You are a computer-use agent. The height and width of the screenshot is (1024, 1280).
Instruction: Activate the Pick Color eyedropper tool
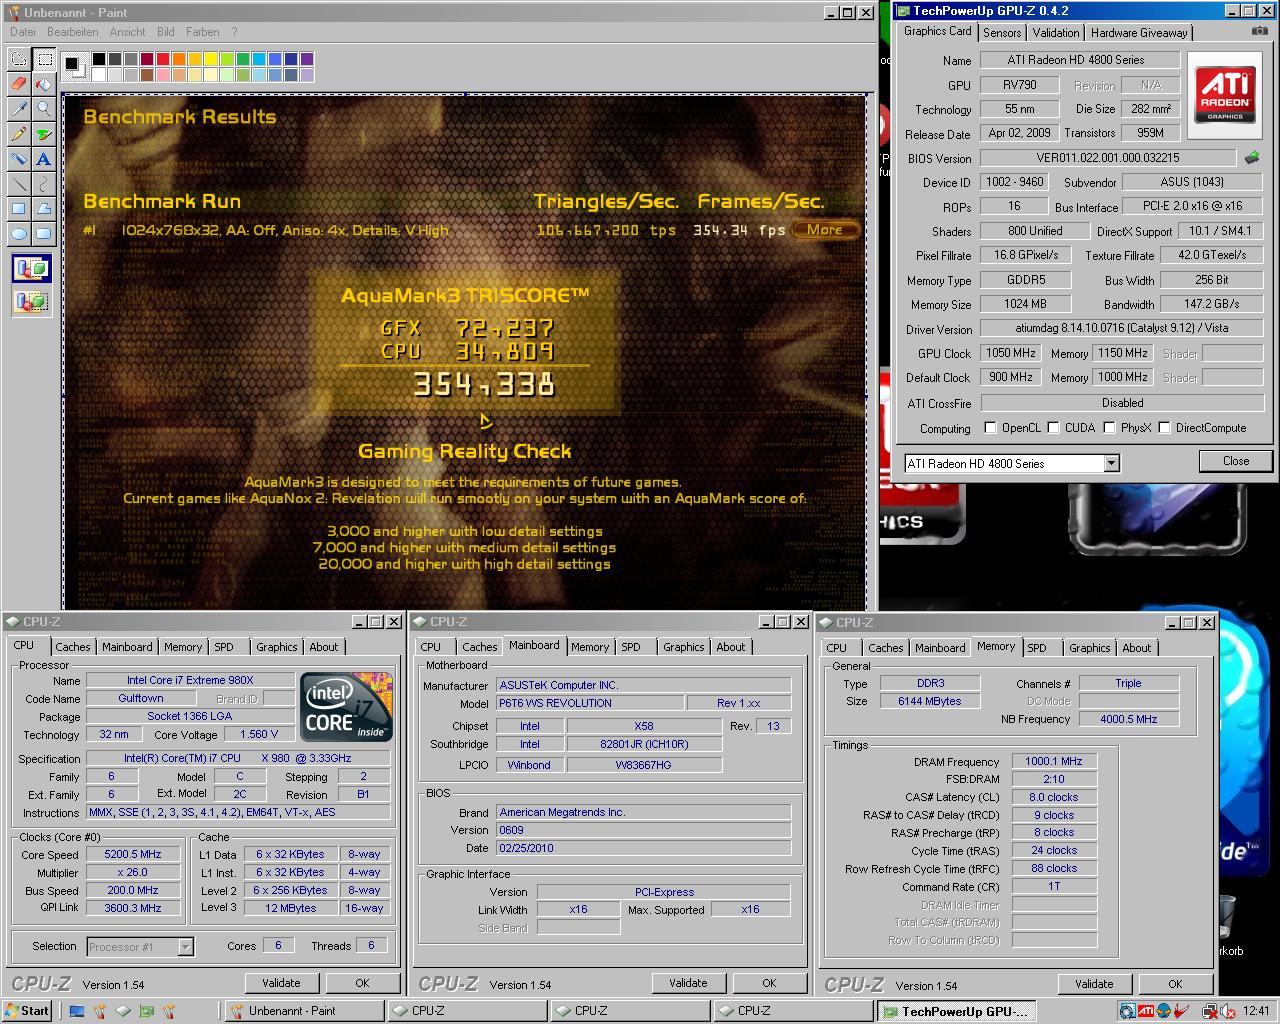[x=18, y=109]
